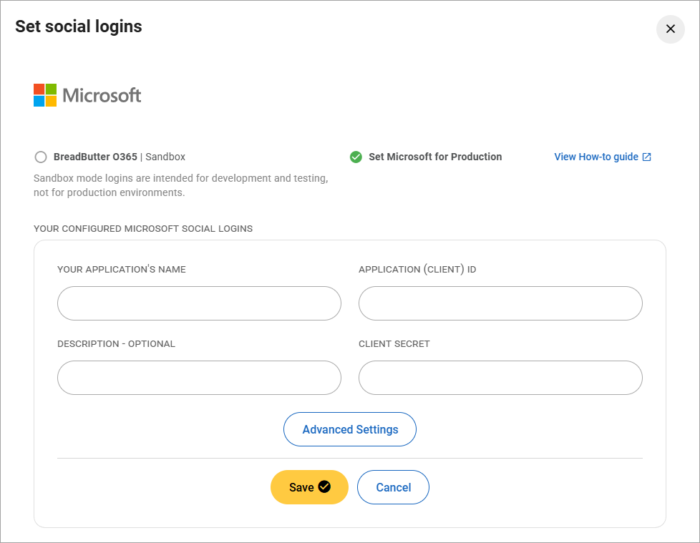Open the View How-to guide link
The image size is (700, 543).
(596, 157)
